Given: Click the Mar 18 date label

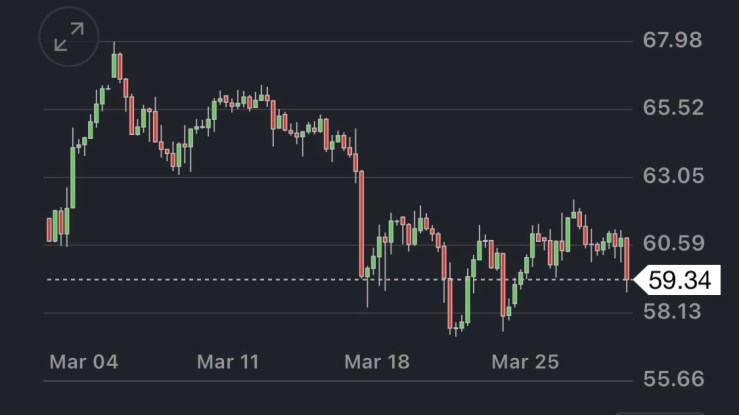Looking at the screenshot, I should [376, 362].
